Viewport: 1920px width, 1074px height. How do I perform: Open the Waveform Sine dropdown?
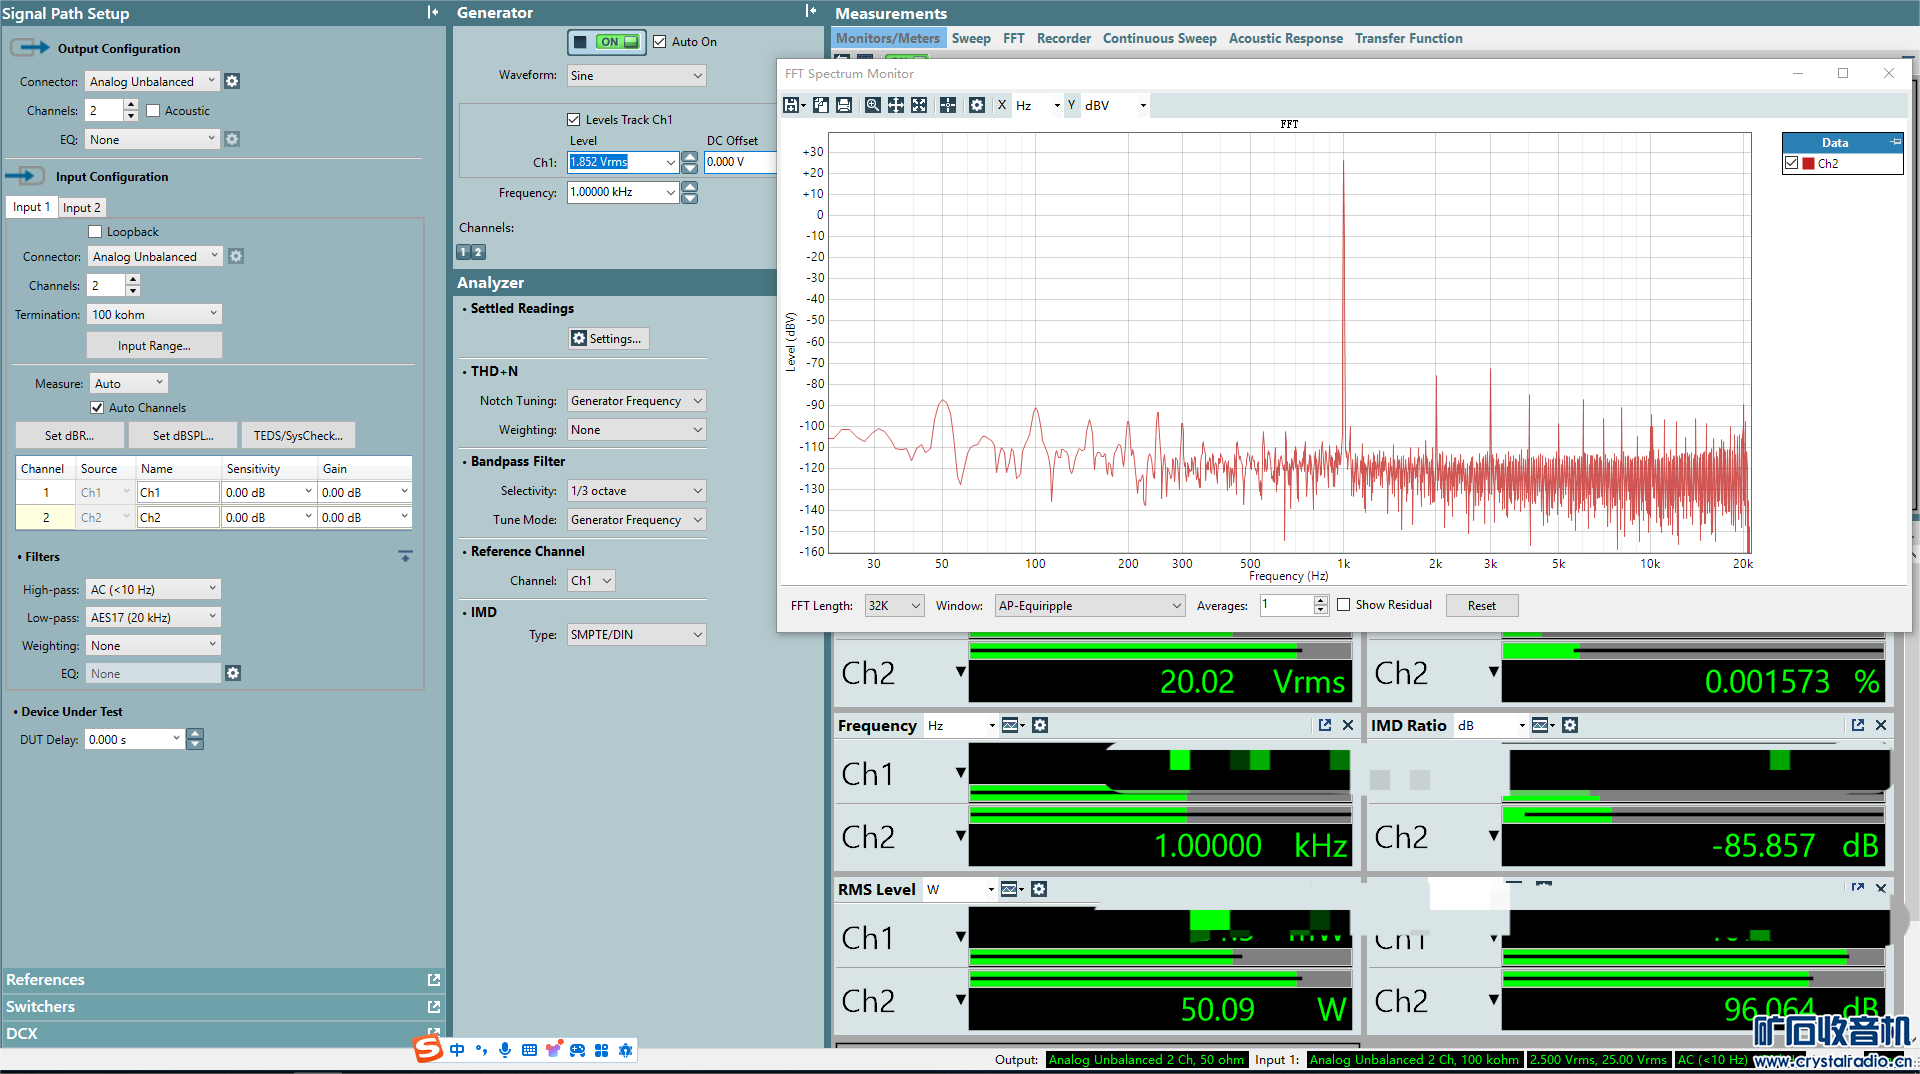(636, 76)
